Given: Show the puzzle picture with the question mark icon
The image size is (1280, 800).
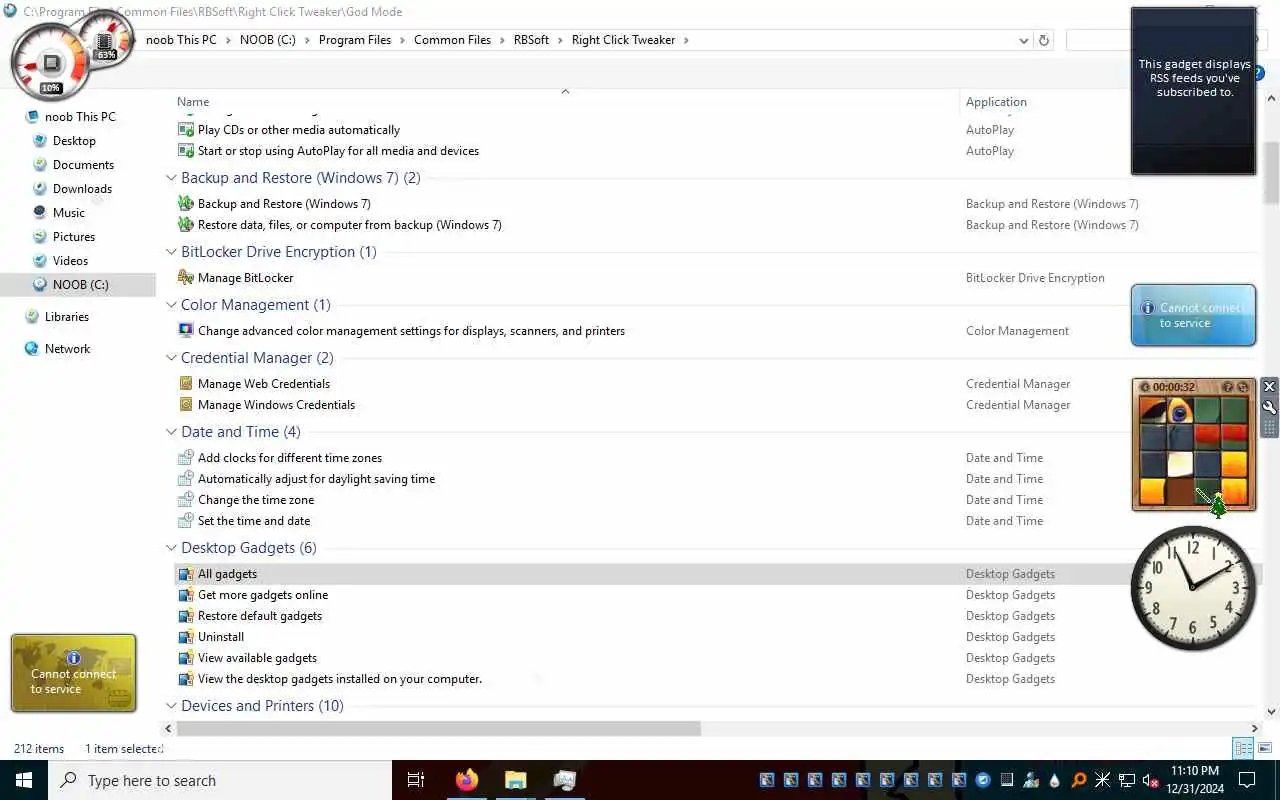Looking at the screenshot, I should (1228, 387).
